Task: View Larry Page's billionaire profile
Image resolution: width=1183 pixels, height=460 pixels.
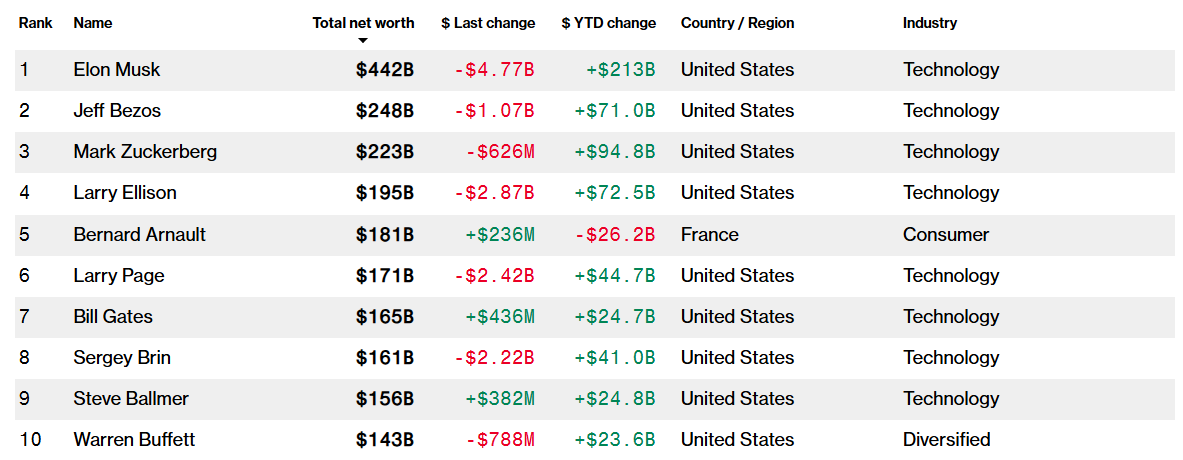Action: coord(119,276)
